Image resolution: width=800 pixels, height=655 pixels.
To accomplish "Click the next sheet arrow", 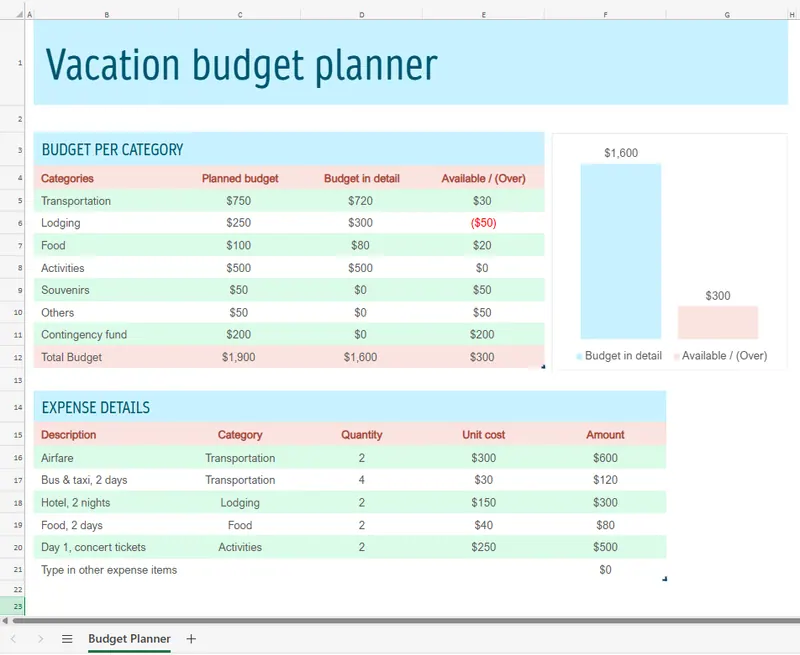I will click(x=40, y=639).
